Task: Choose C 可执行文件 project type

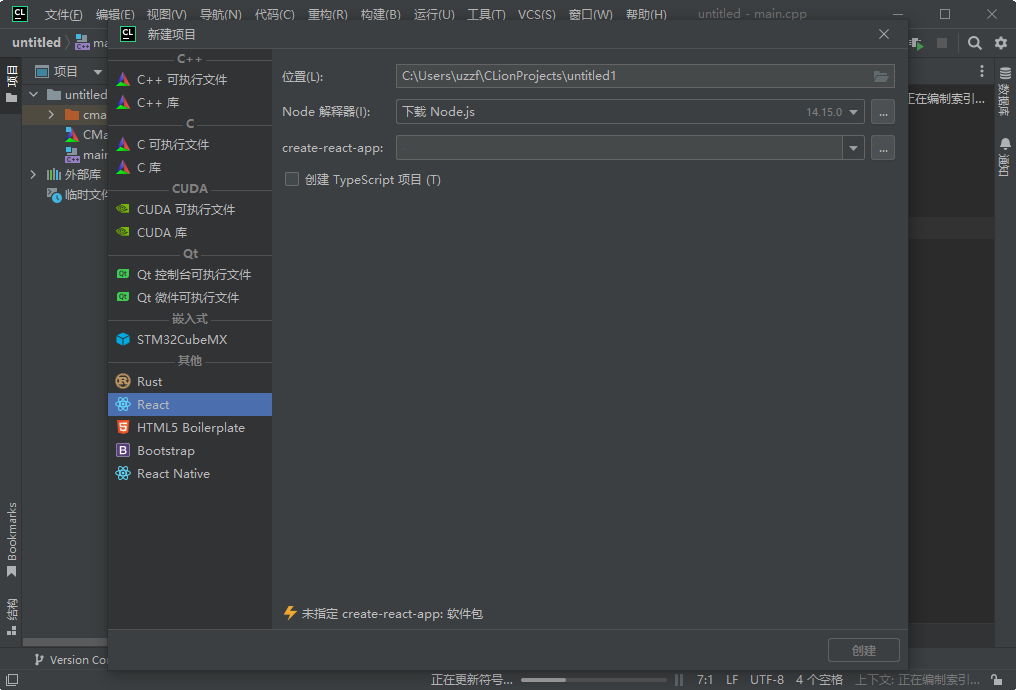Action: [189, 144]
